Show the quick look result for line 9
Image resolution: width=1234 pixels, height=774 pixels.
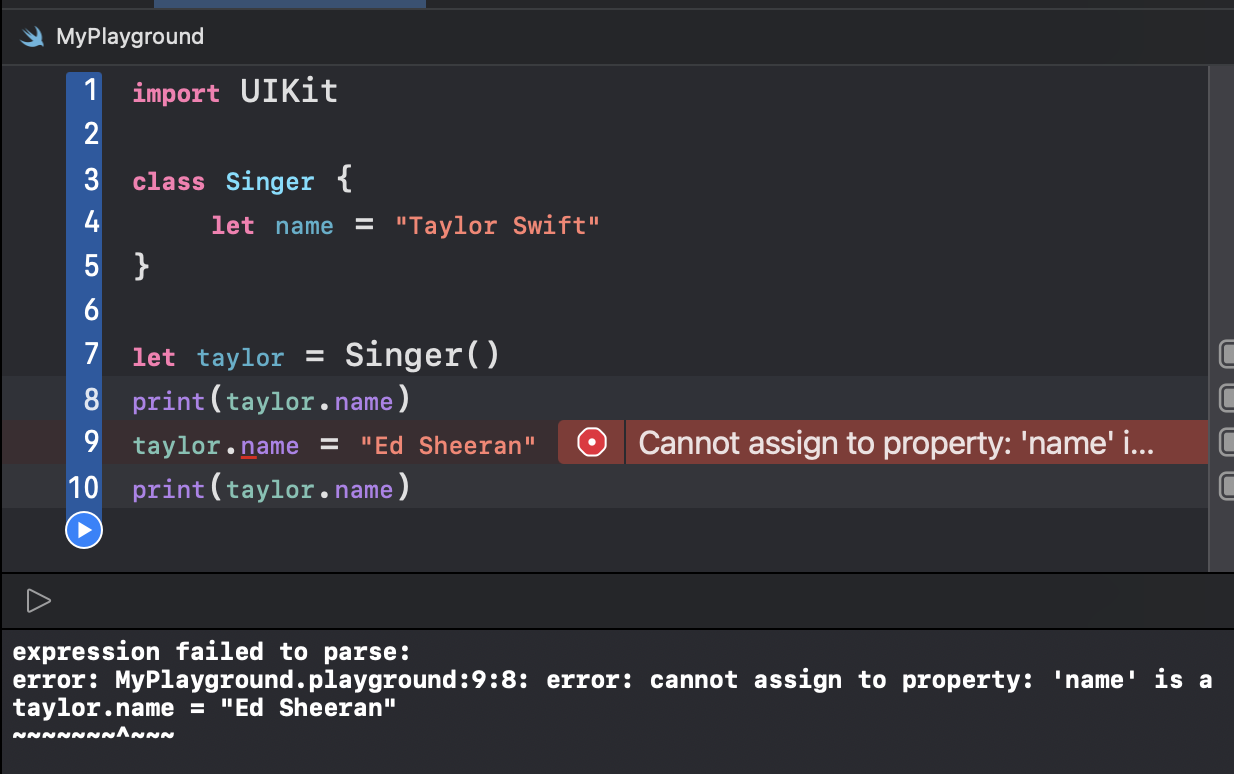click(x=1227, y=443)
